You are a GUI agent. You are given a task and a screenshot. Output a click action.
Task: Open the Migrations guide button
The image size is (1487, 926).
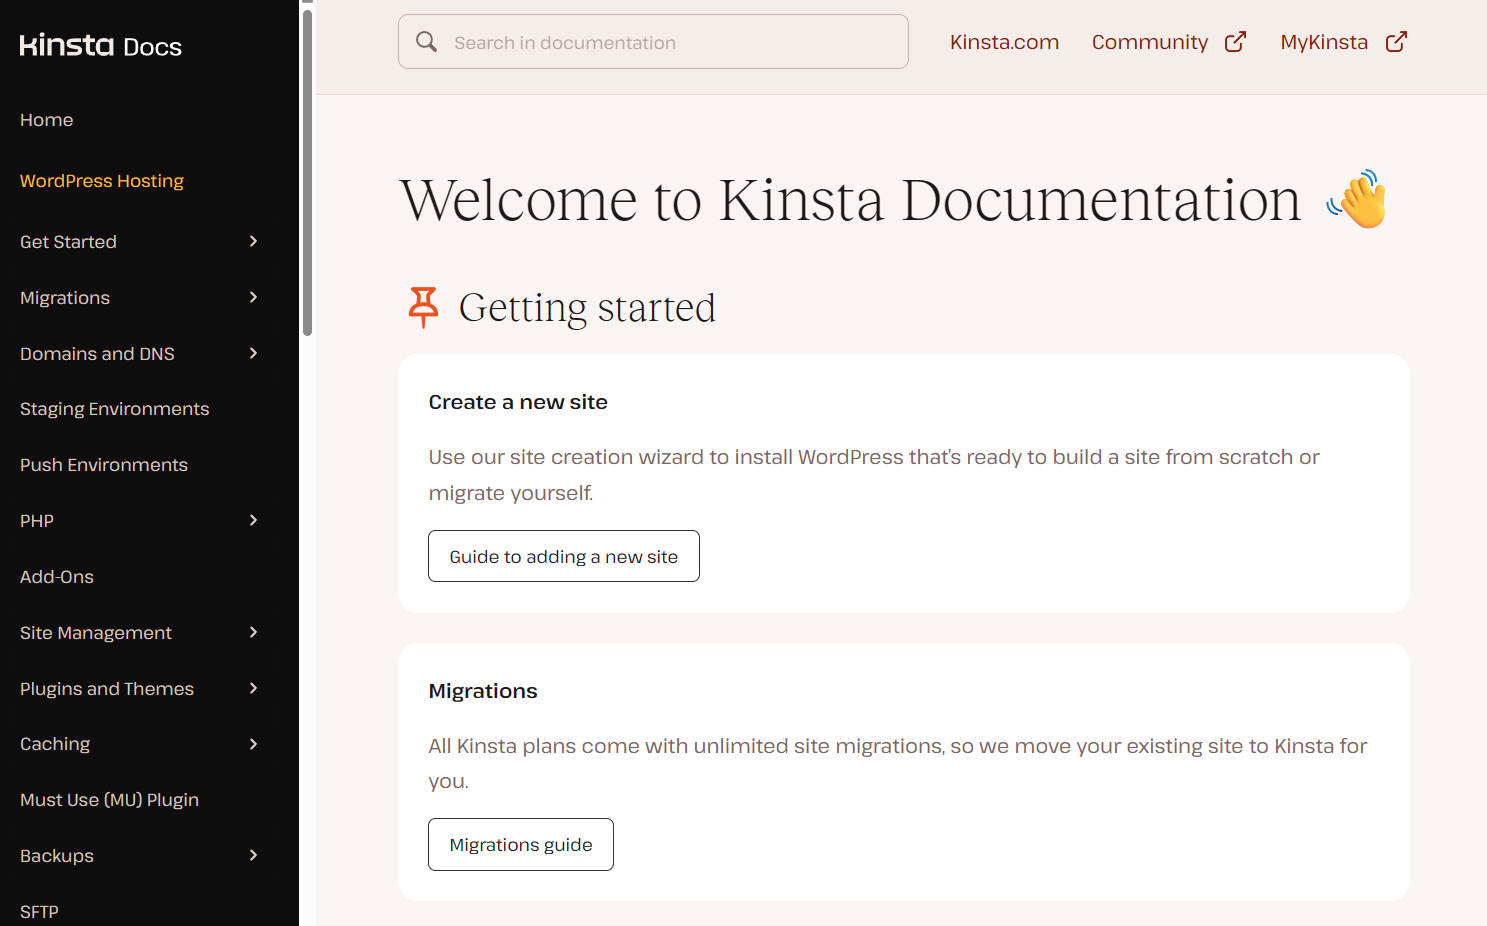(521, 845)
